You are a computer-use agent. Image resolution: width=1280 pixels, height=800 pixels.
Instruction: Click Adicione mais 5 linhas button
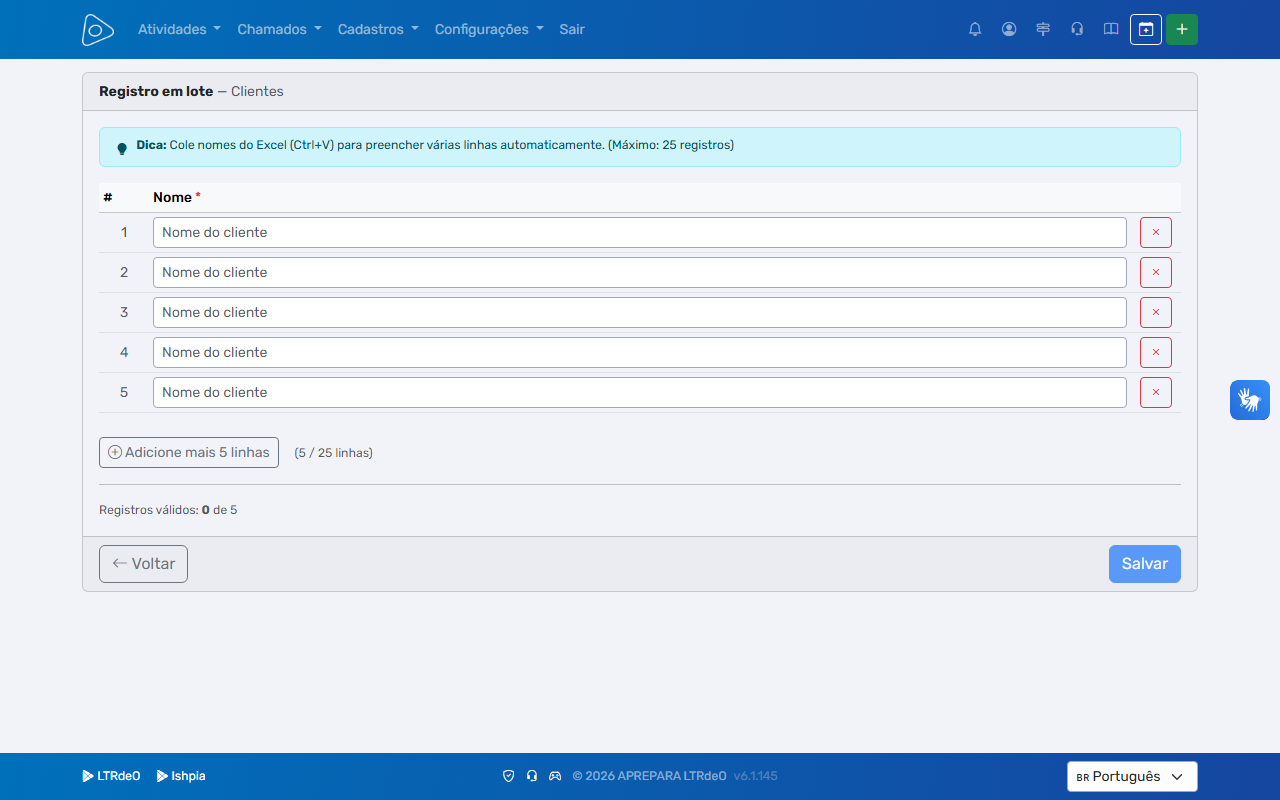189,452
